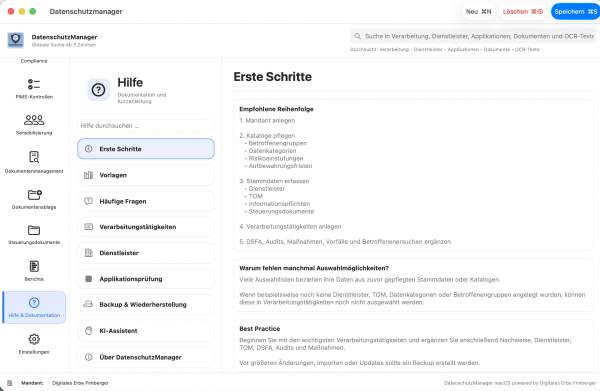Click the Backup & Wiederherstellung drive icon
This screenshot has height=391, width=600.
pyautogui.click(x=88, y=305)
